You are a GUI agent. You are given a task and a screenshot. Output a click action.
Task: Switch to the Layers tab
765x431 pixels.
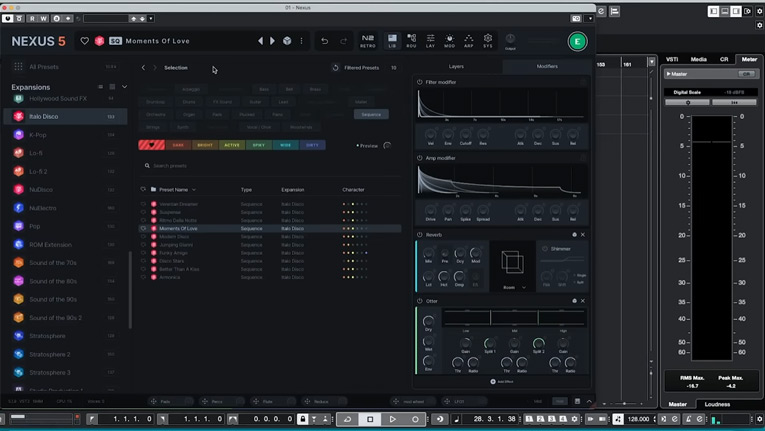[456, 66]
